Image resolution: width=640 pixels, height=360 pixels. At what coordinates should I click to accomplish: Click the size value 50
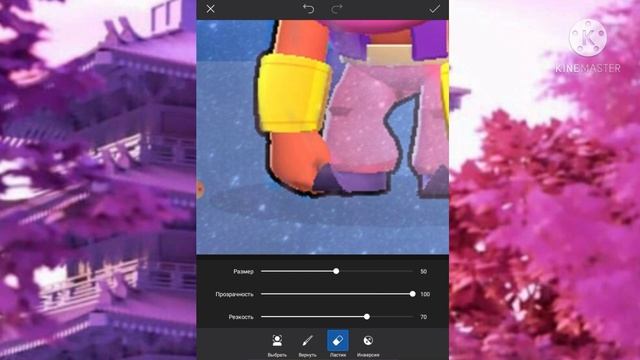click(424, 271)
